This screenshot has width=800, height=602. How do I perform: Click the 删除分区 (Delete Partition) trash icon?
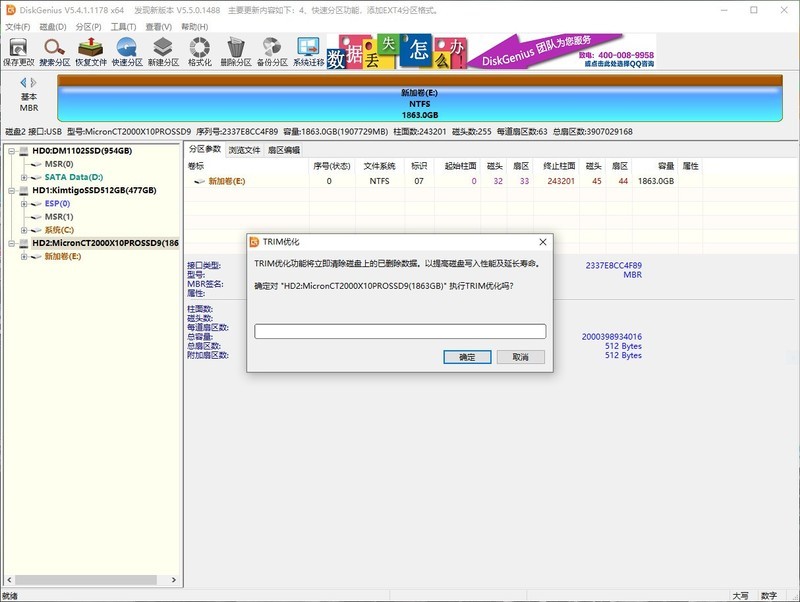click(x=235, y=51)
